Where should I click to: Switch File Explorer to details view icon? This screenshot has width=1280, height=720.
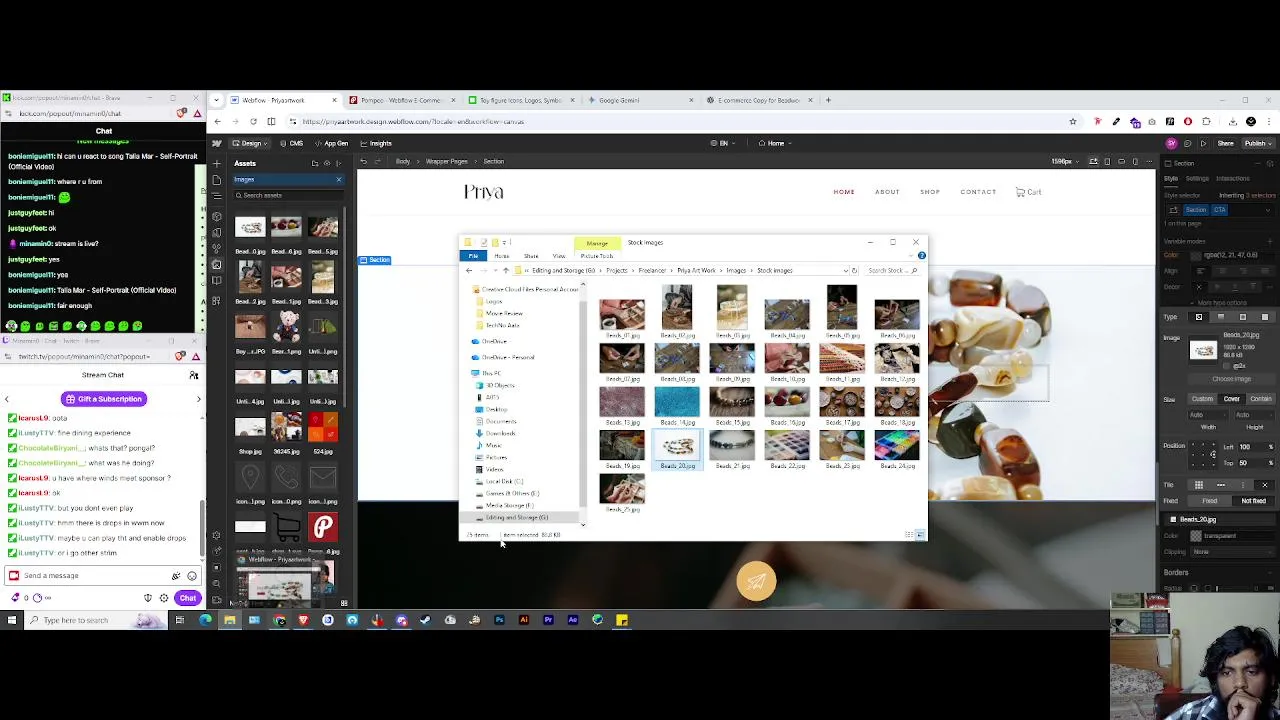point(909,535)
